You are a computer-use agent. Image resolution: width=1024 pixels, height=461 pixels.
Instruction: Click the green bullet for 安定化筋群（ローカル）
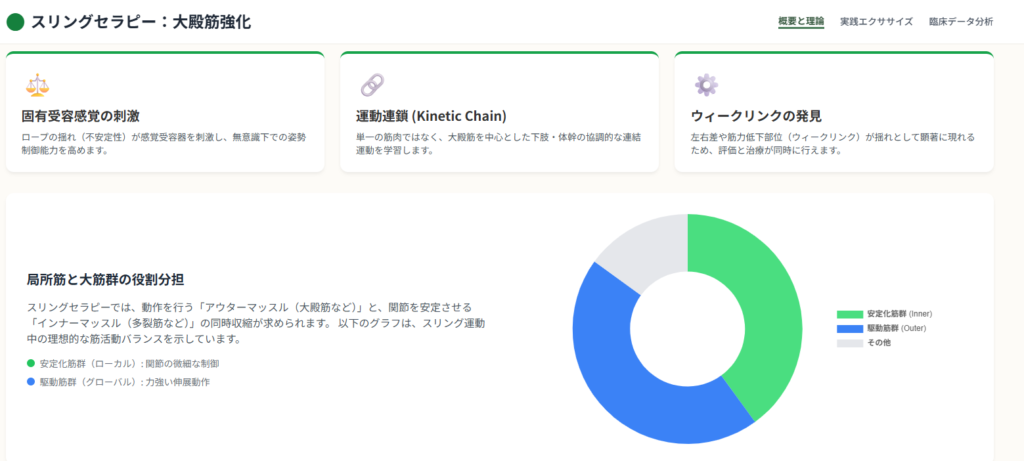point(31,363)
